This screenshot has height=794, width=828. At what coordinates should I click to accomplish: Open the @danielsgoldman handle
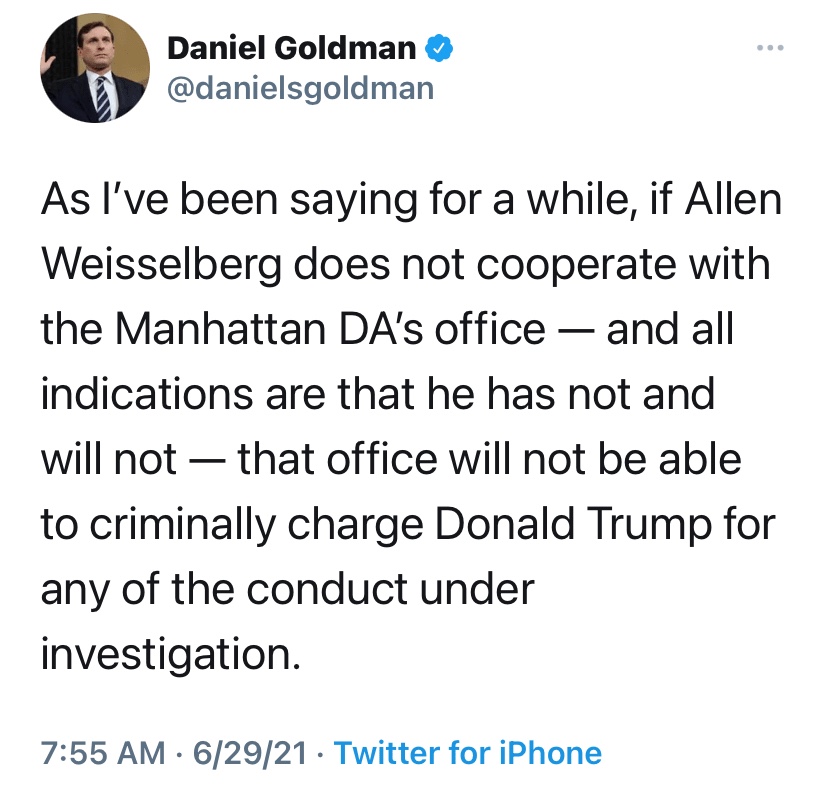pos(300,87)
